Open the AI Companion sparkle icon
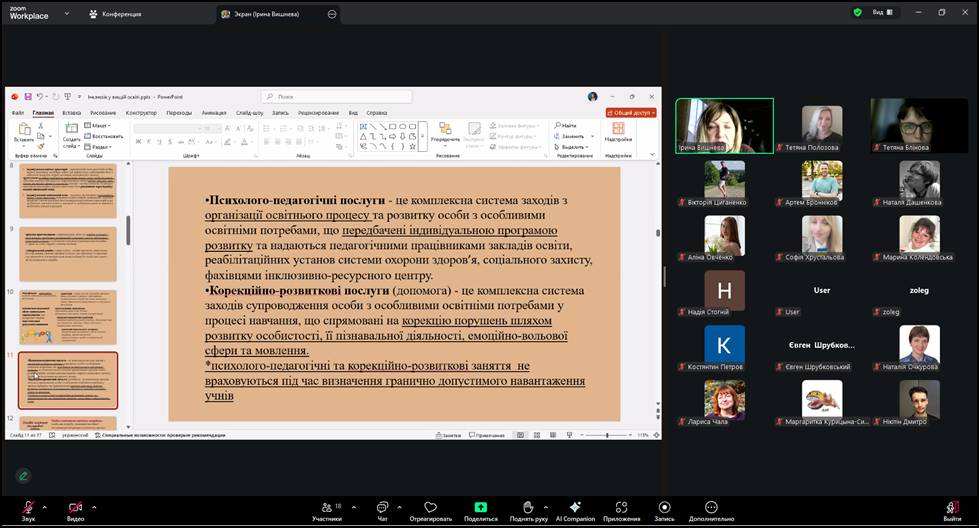 pos(575,507)
